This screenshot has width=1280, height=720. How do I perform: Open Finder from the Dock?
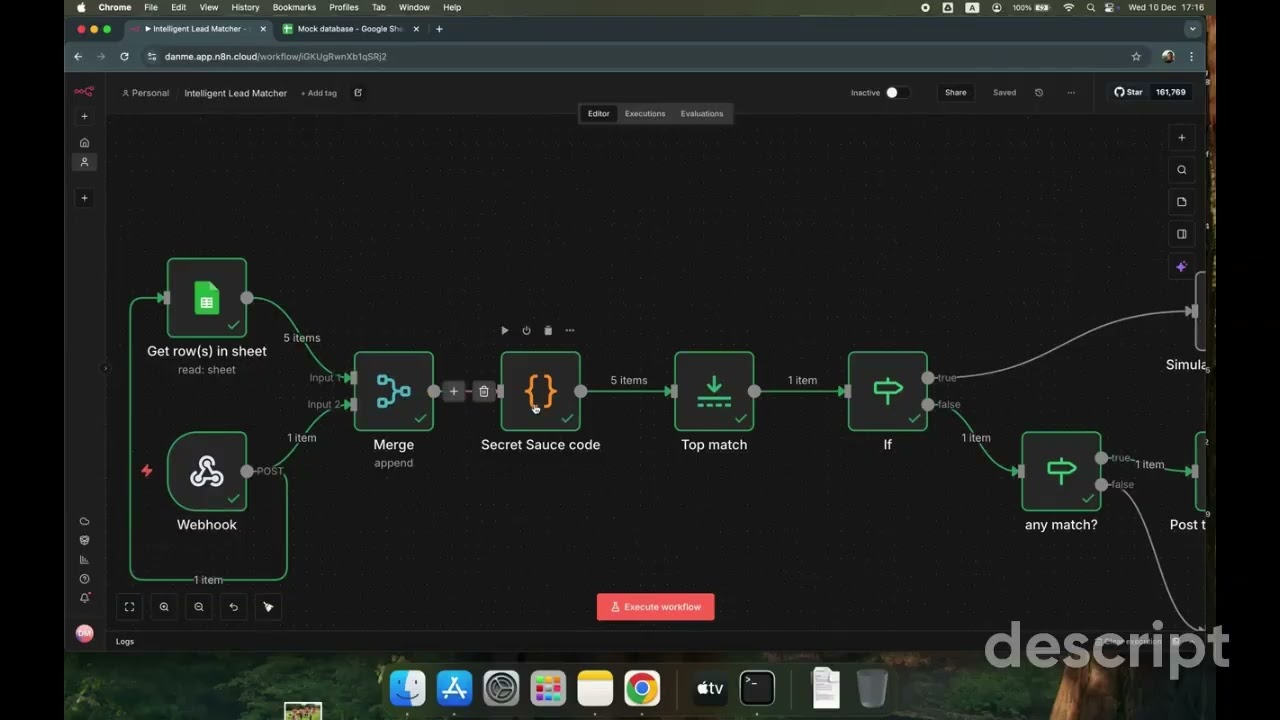(x=407, y=688)
